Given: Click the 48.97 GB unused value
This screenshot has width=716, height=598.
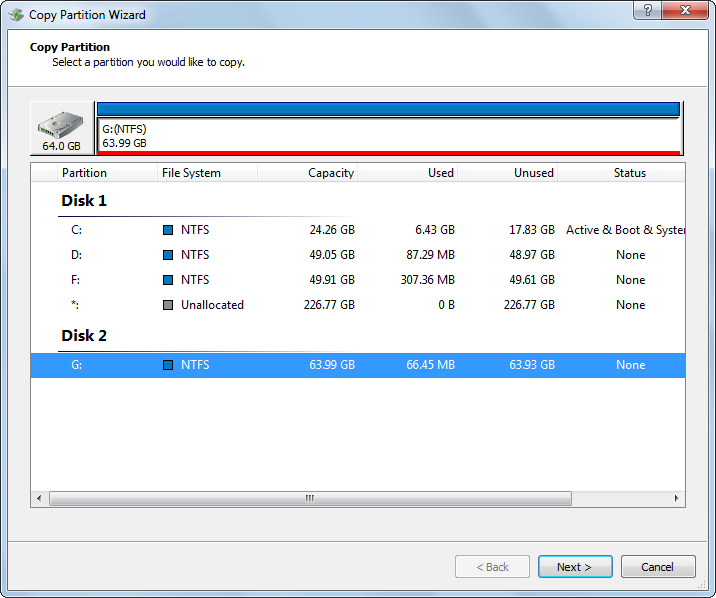Looking at the screenshot, I should click(532, 255).
